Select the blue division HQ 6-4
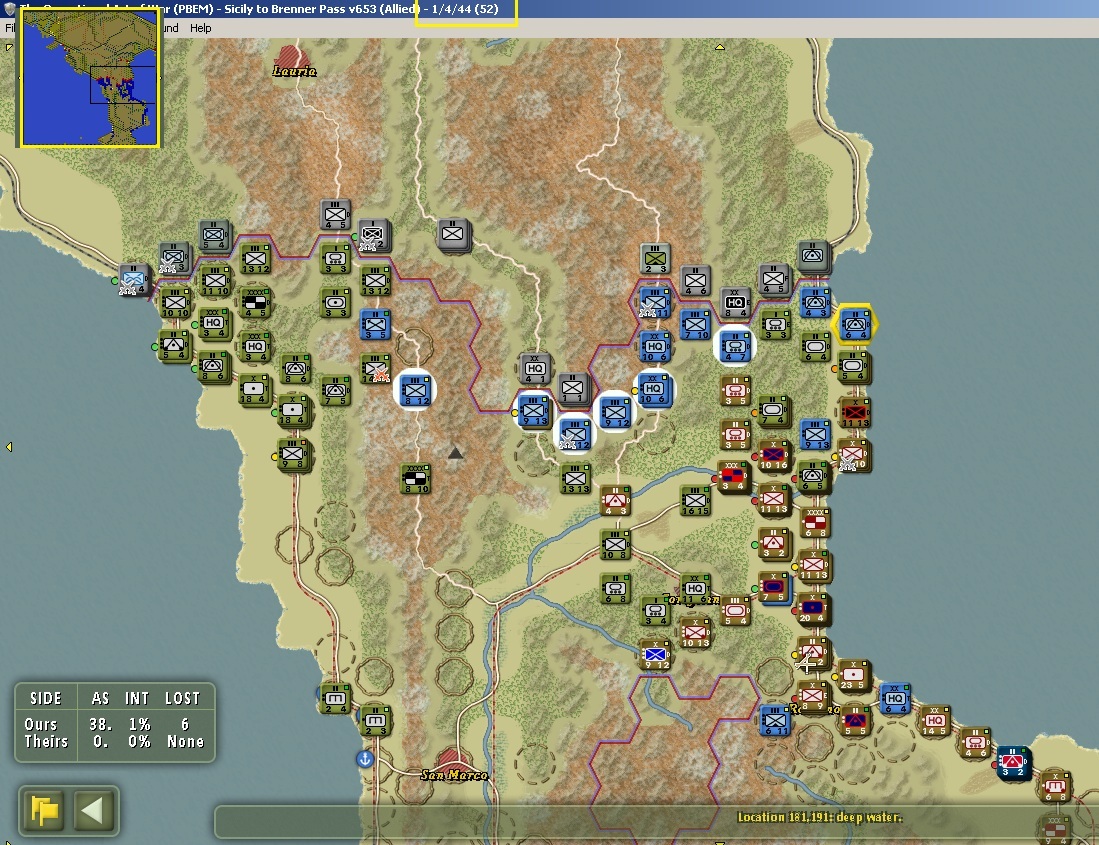Screen dimensions: 1099x845 [x=894, y=699]
